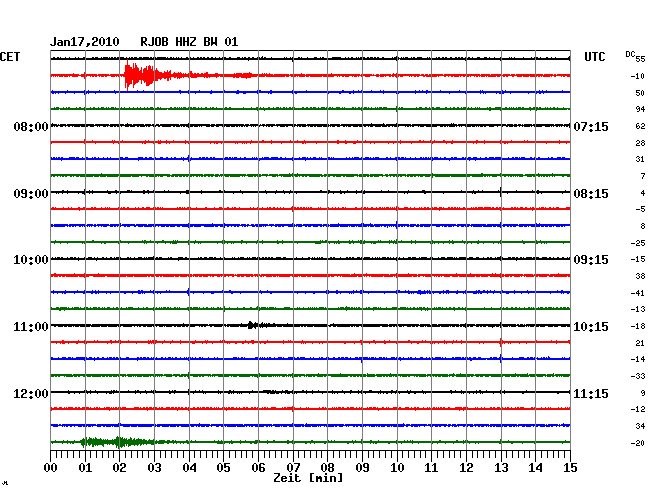Click minute 09 on the time axis
The width and height of the screenshot is (650, 494).
click(x=362, y=467)
